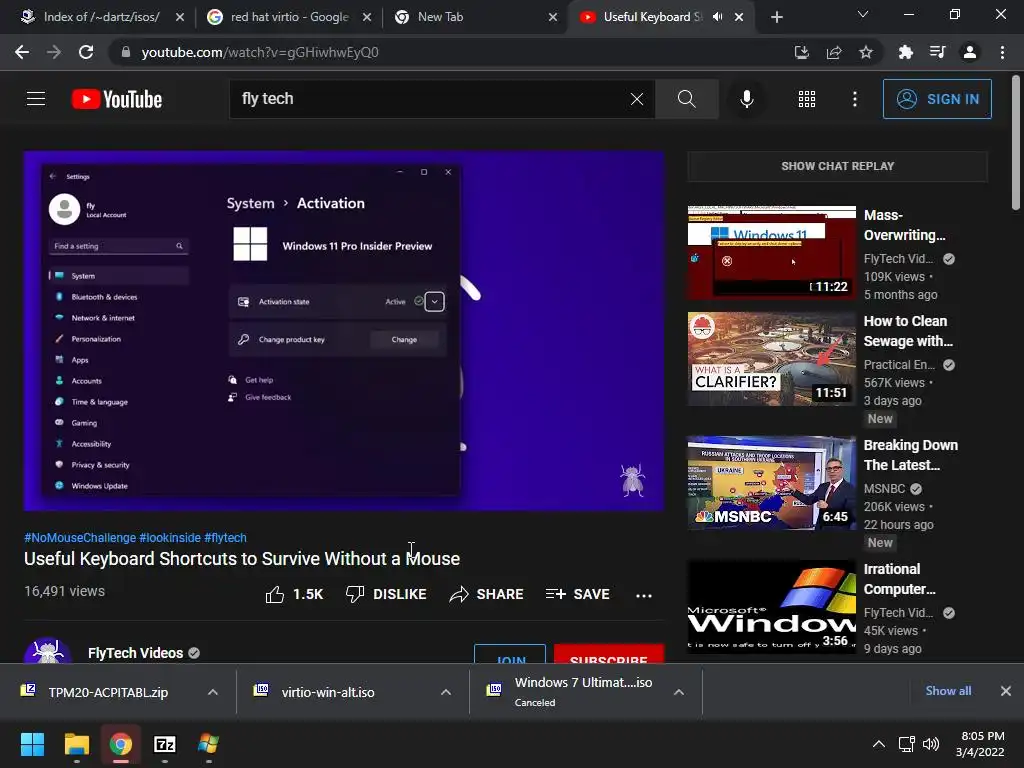The image size is (1024, 768).
Task: Click the SIGN IN button
Action: [937, 99]
